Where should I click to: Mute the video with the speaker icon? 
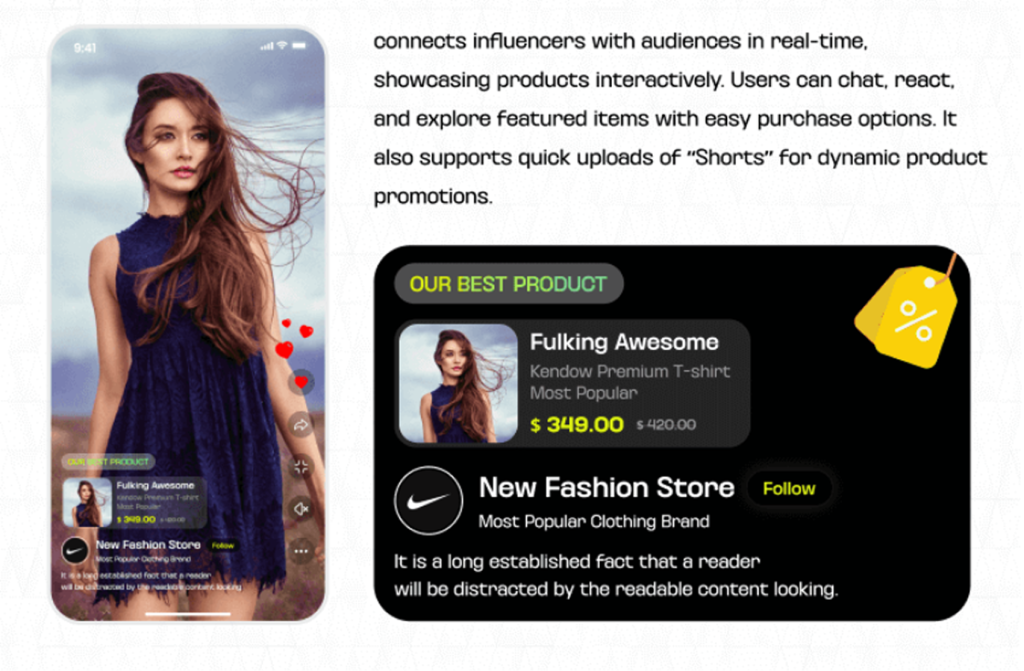[301, 508]
